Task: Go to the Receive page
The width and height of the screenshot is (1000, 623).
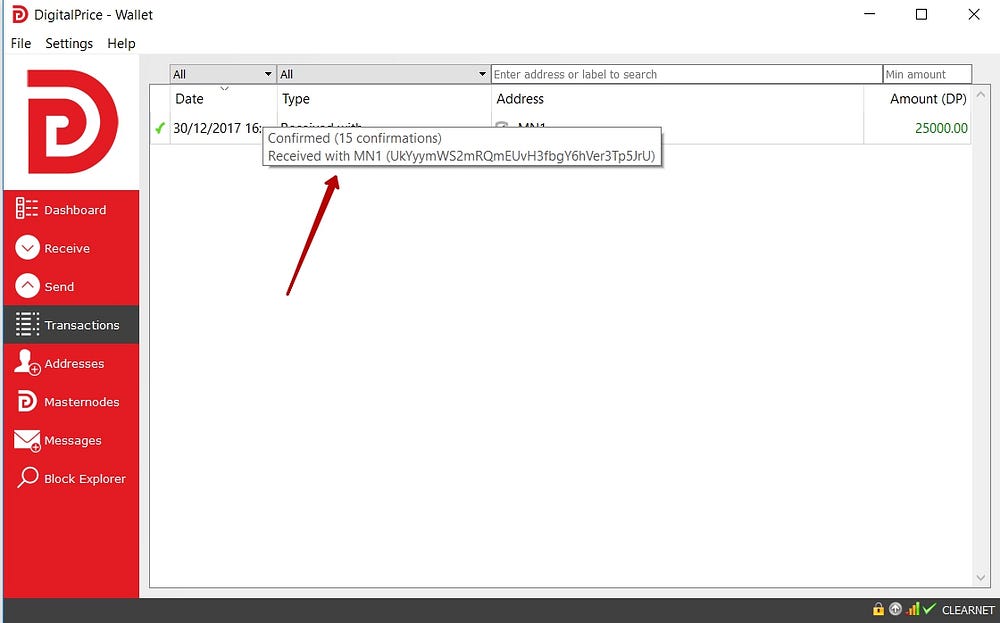Action: point(67,248)
